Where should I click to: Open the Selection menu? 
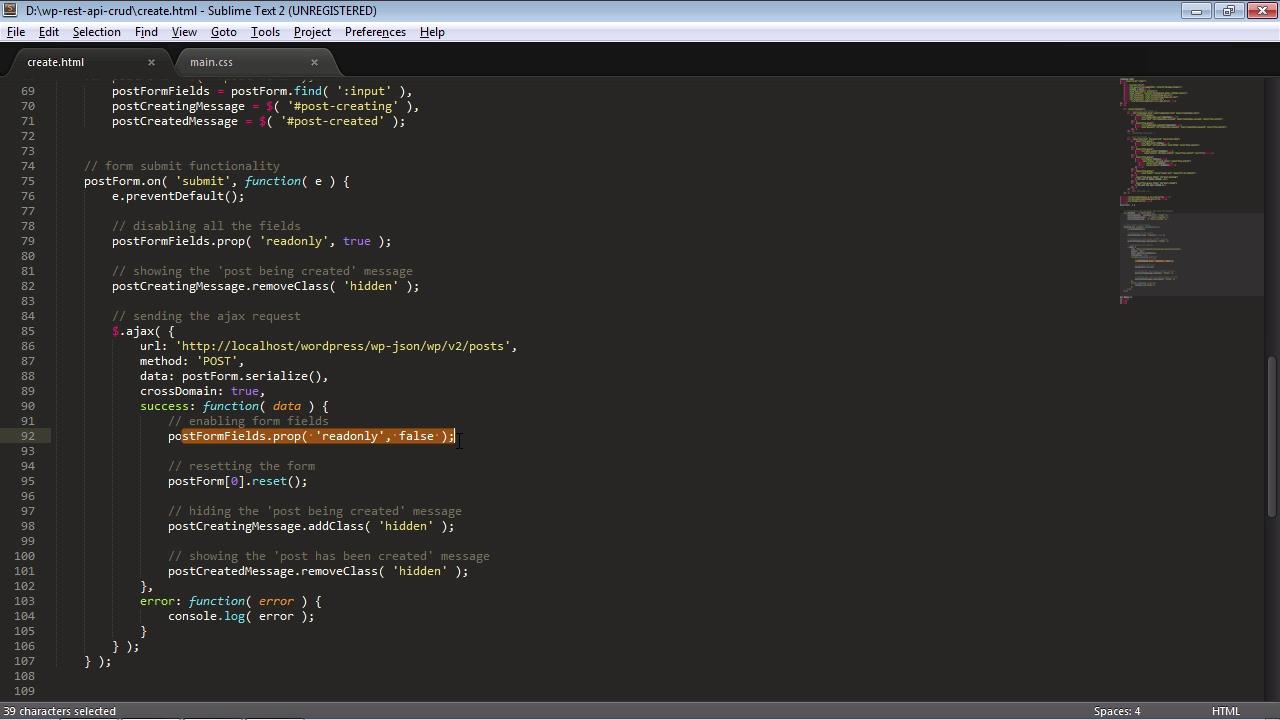click(96, 32)
